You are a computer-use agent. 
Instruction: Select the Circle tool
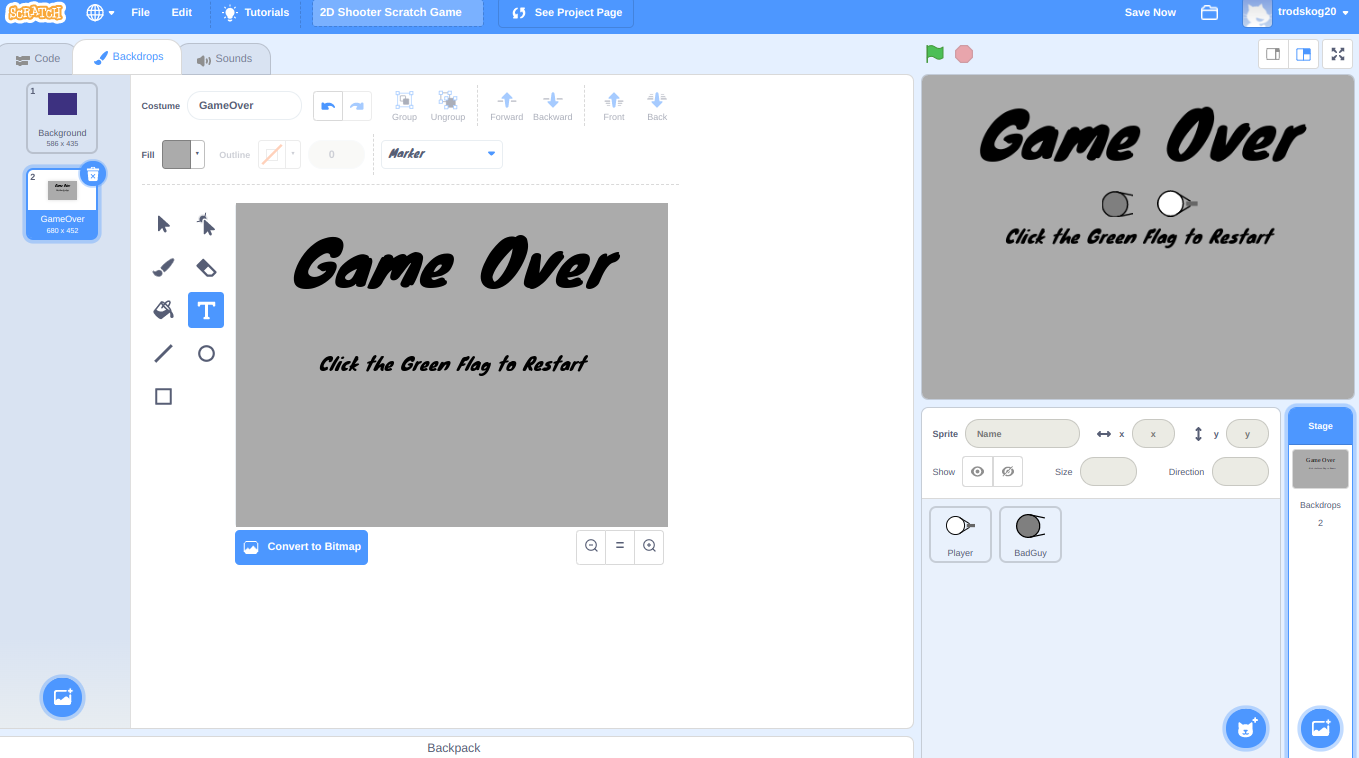tap(206, 353)
